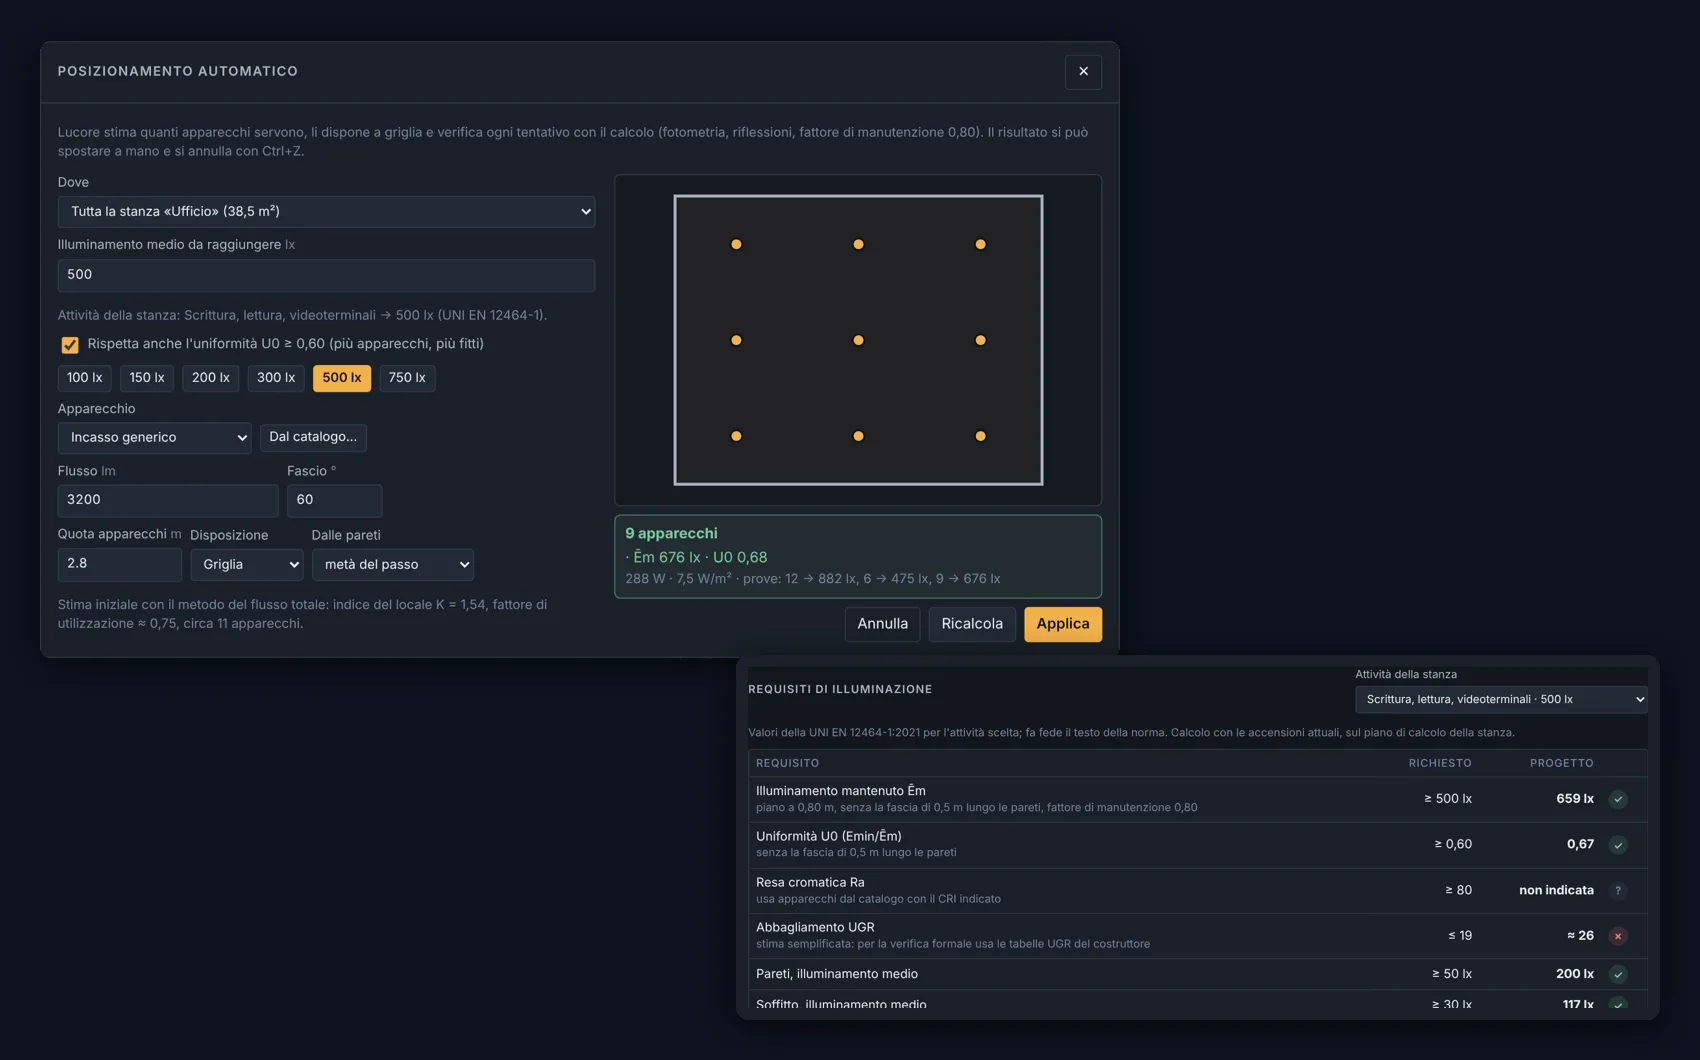Screen dimensions: 1700x1060
Task: Select the bottom-left luminaire dot in preview
Action: click(x=736, y=436)
